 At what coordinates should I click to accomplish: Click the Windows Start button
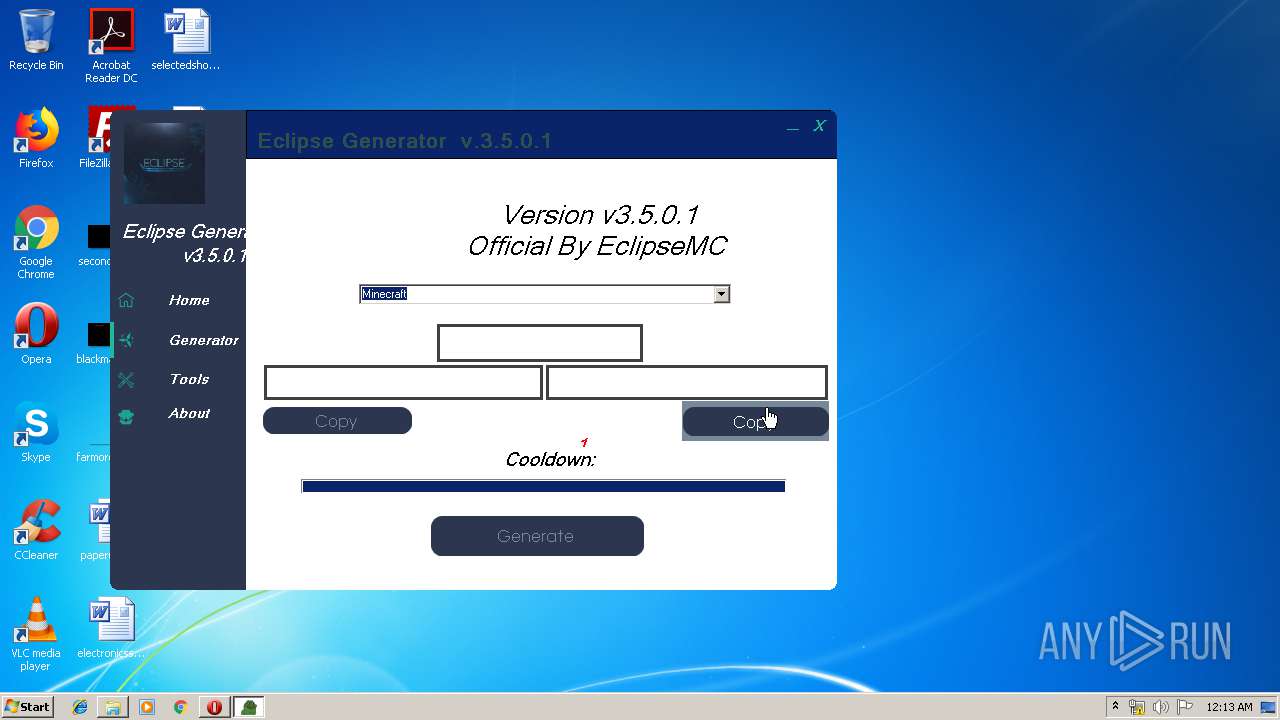28,707
